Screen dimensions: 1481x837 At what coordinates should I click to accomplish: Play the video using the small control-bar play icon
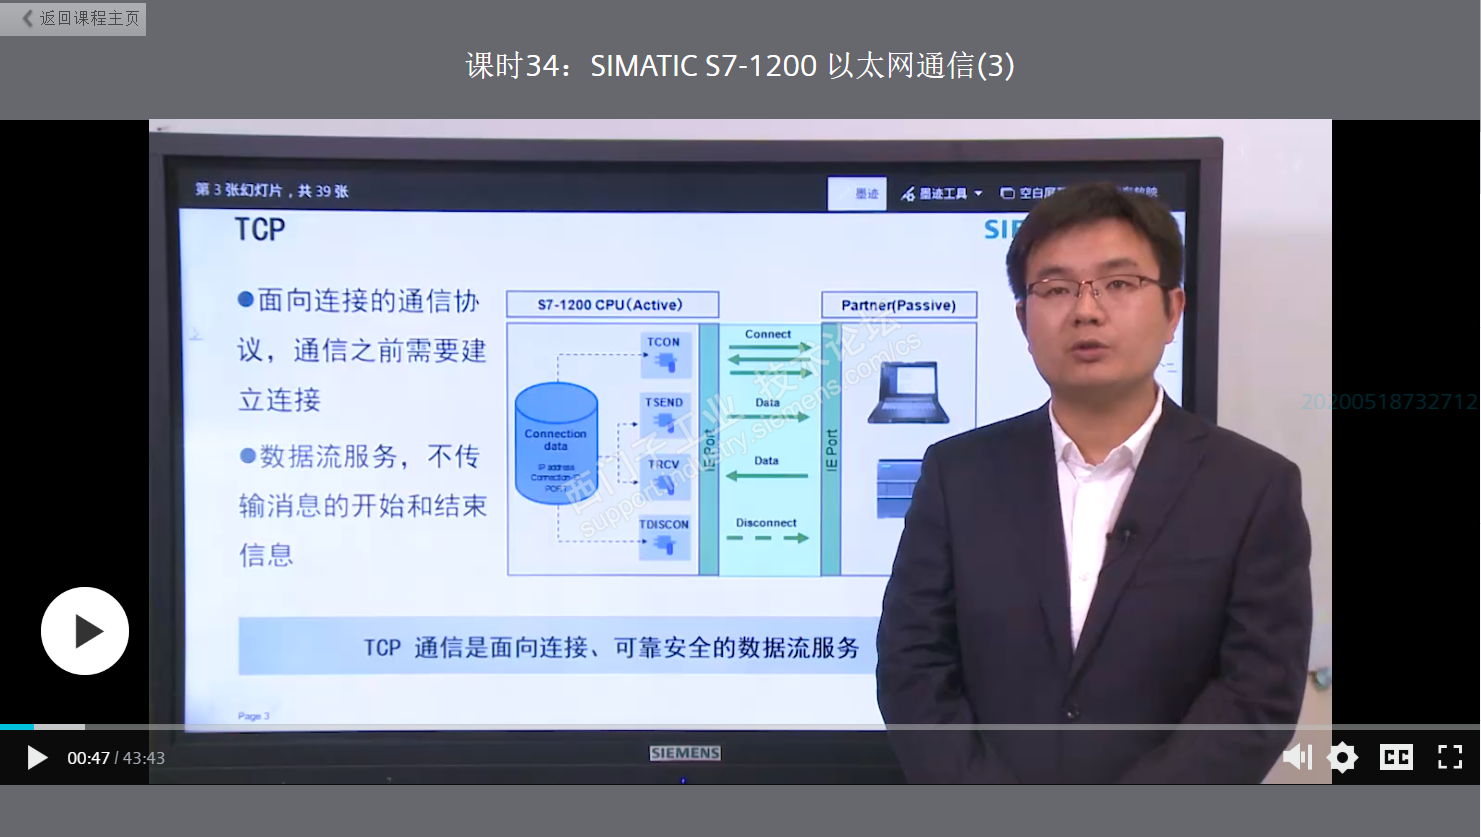(x=37, y=758)
